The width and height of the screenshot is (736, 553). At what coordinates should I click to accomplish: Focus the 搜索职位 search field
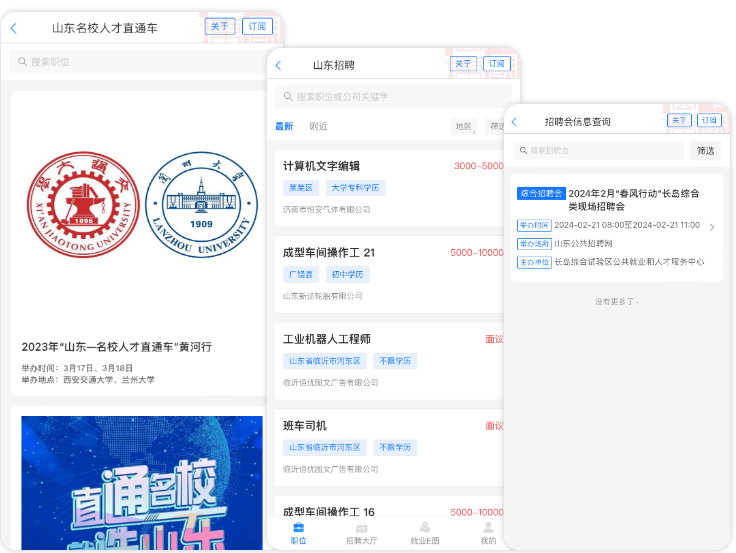pyautogui.click(x=138, y=61)
